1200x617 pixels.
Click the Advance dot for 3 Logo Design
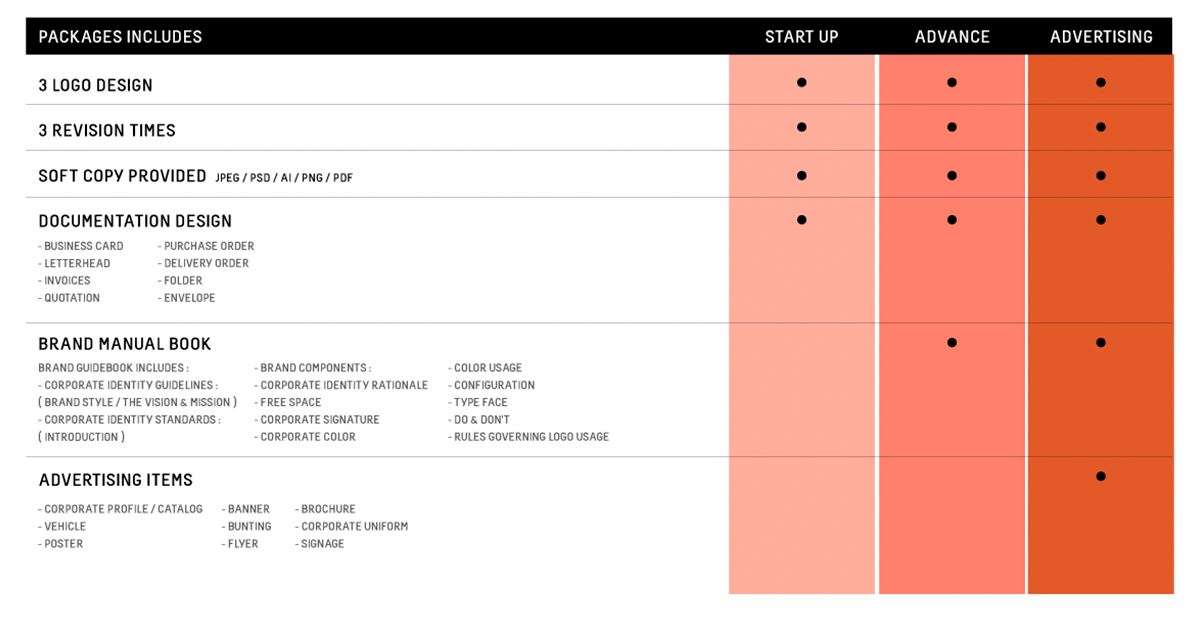(x=952, y=83)
